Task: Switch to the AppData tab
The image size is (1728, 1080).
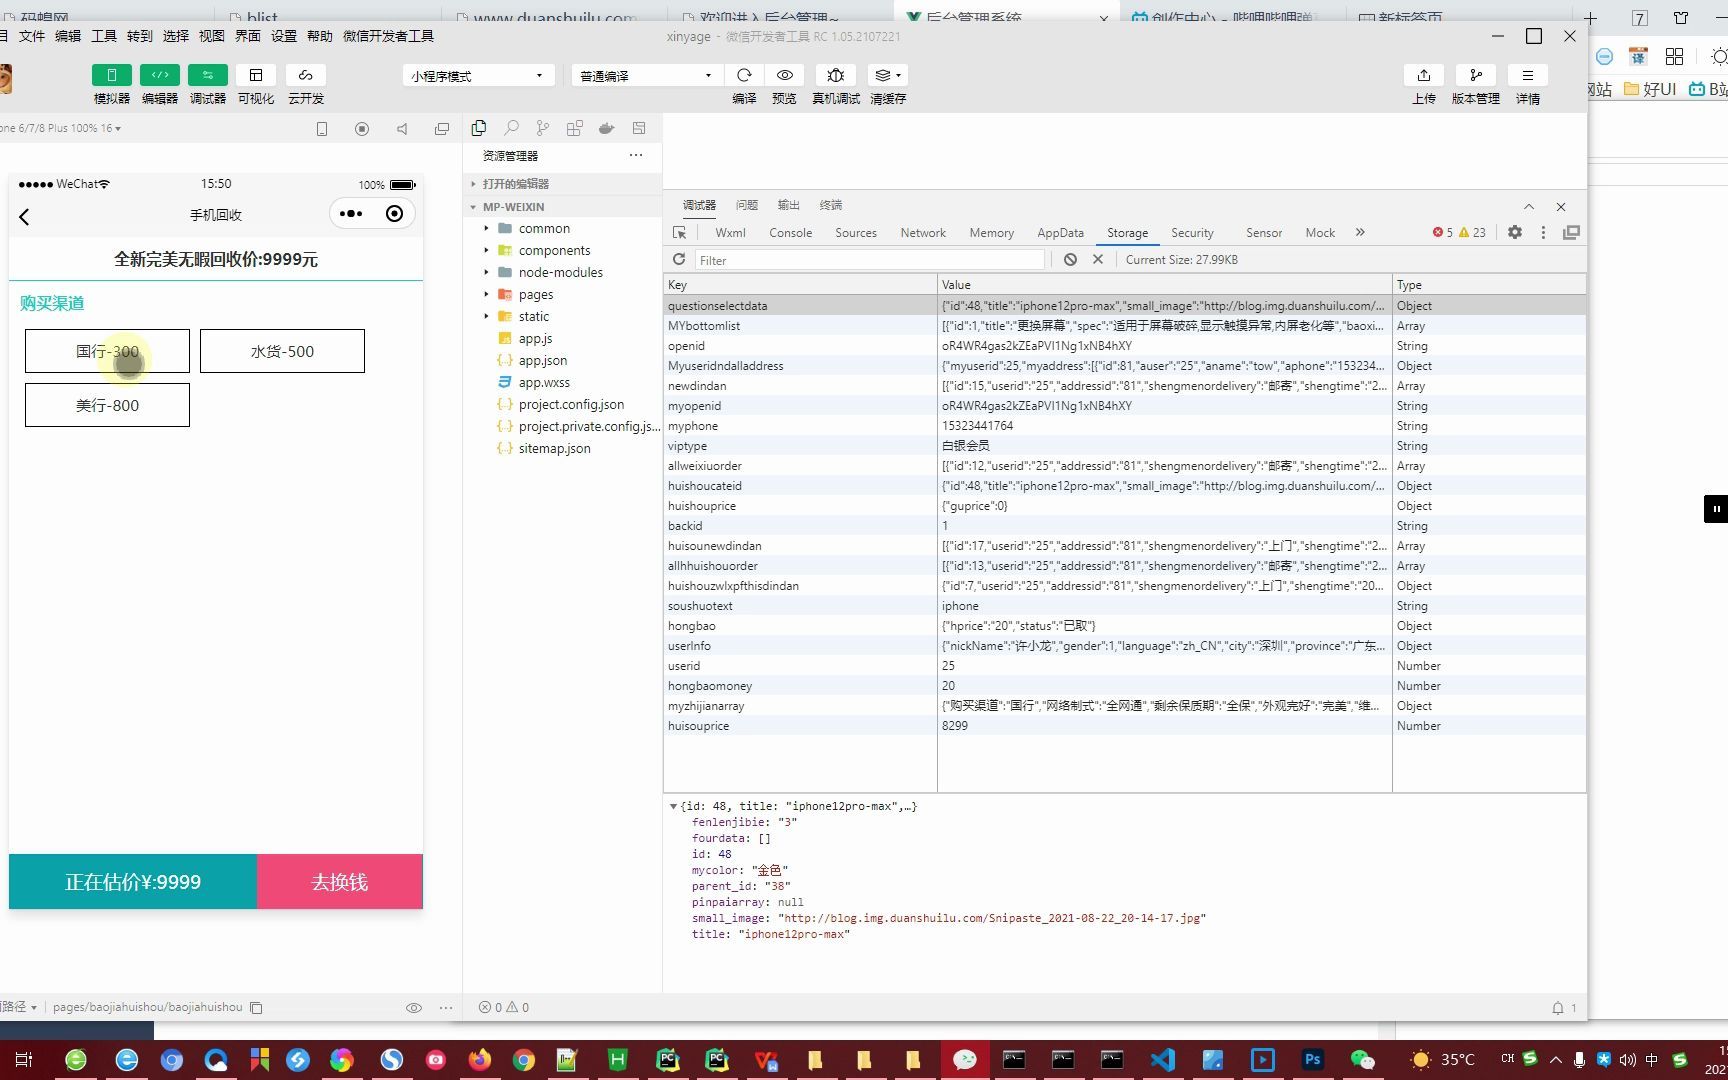Action: tap(1060, 233)
